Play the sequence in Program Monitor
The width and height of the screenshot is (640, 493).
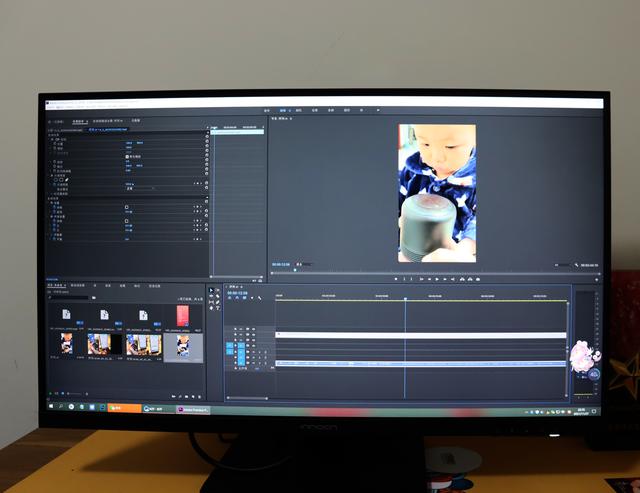click(437, 279)
